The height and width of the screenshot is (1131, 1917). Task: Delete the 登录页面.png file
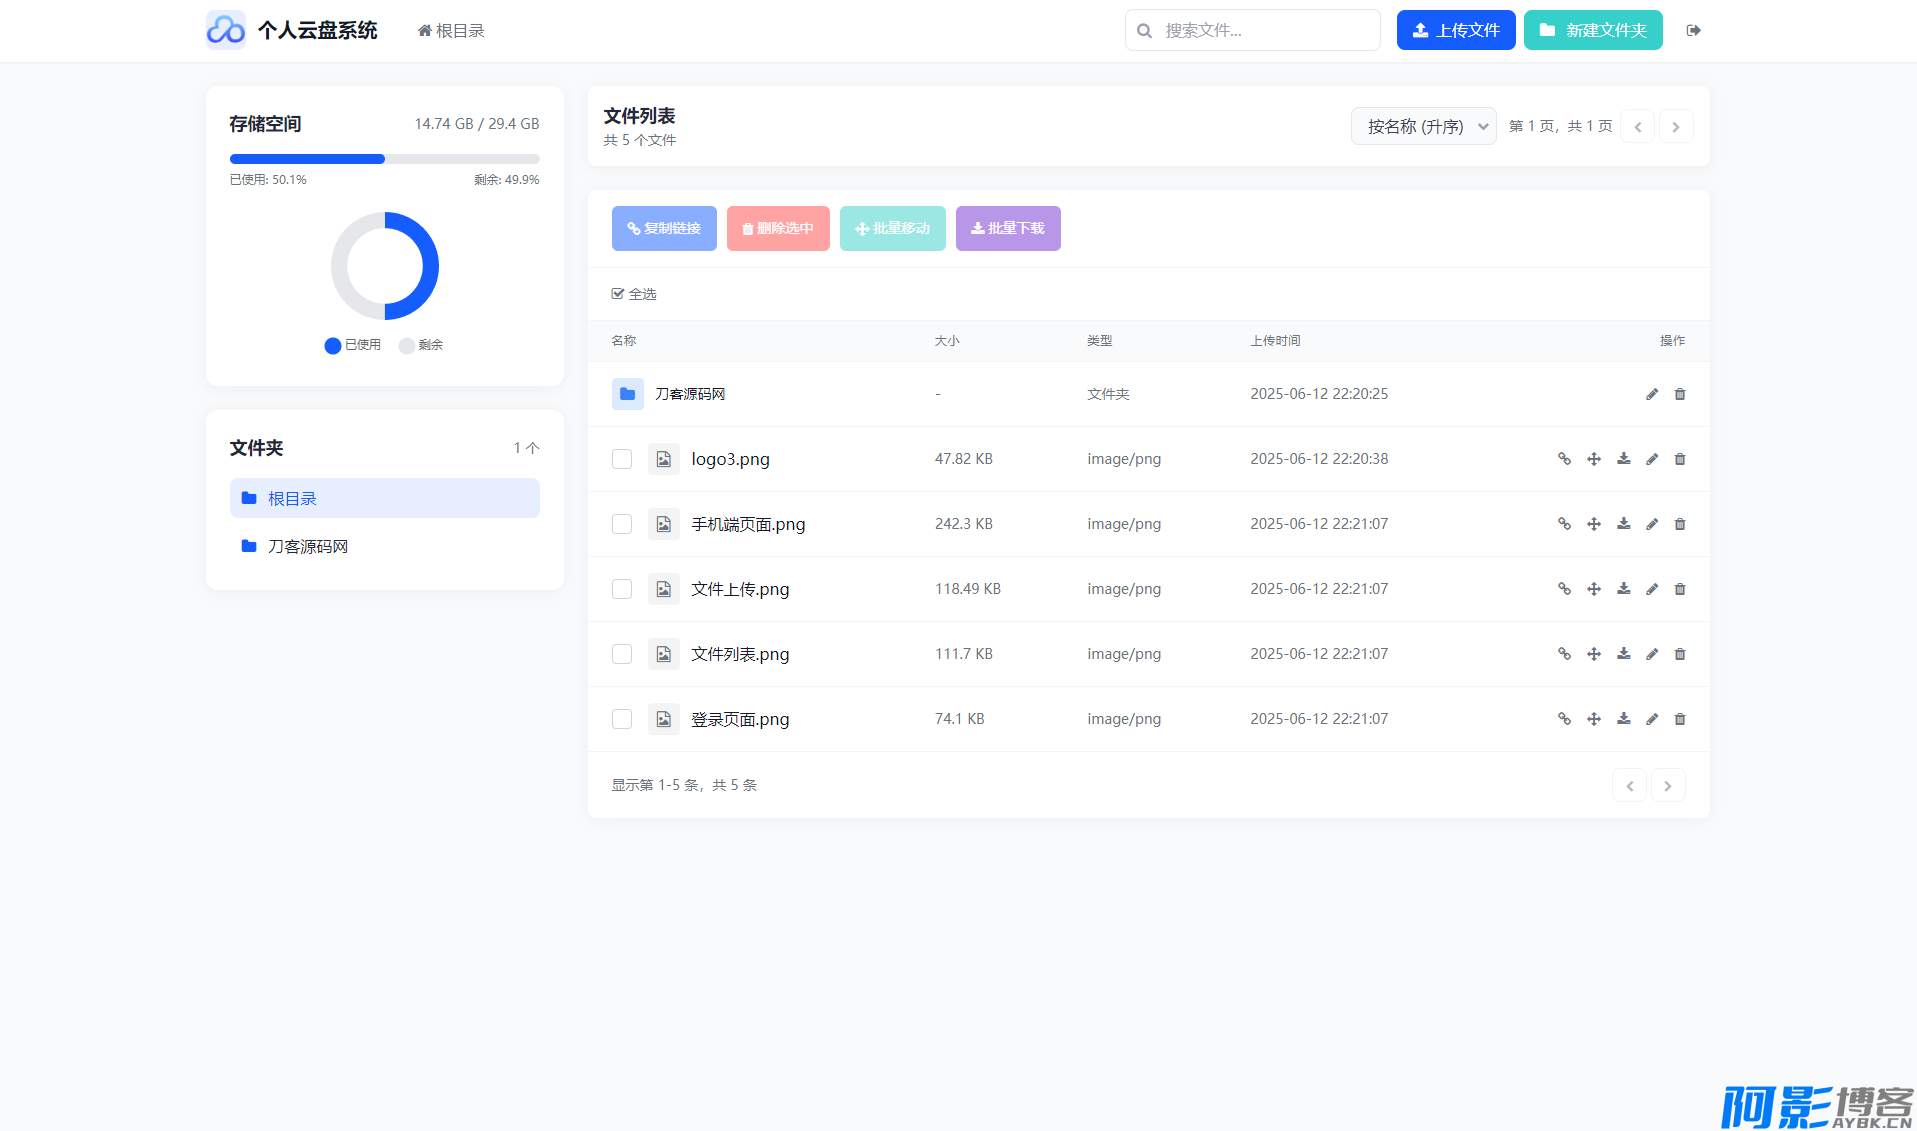1680,719
